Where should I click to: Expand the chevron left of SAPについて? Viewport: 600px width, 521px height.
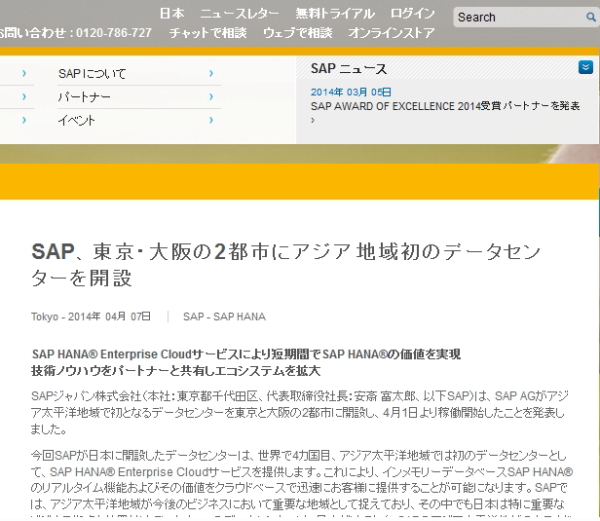(x=23, y=74)
